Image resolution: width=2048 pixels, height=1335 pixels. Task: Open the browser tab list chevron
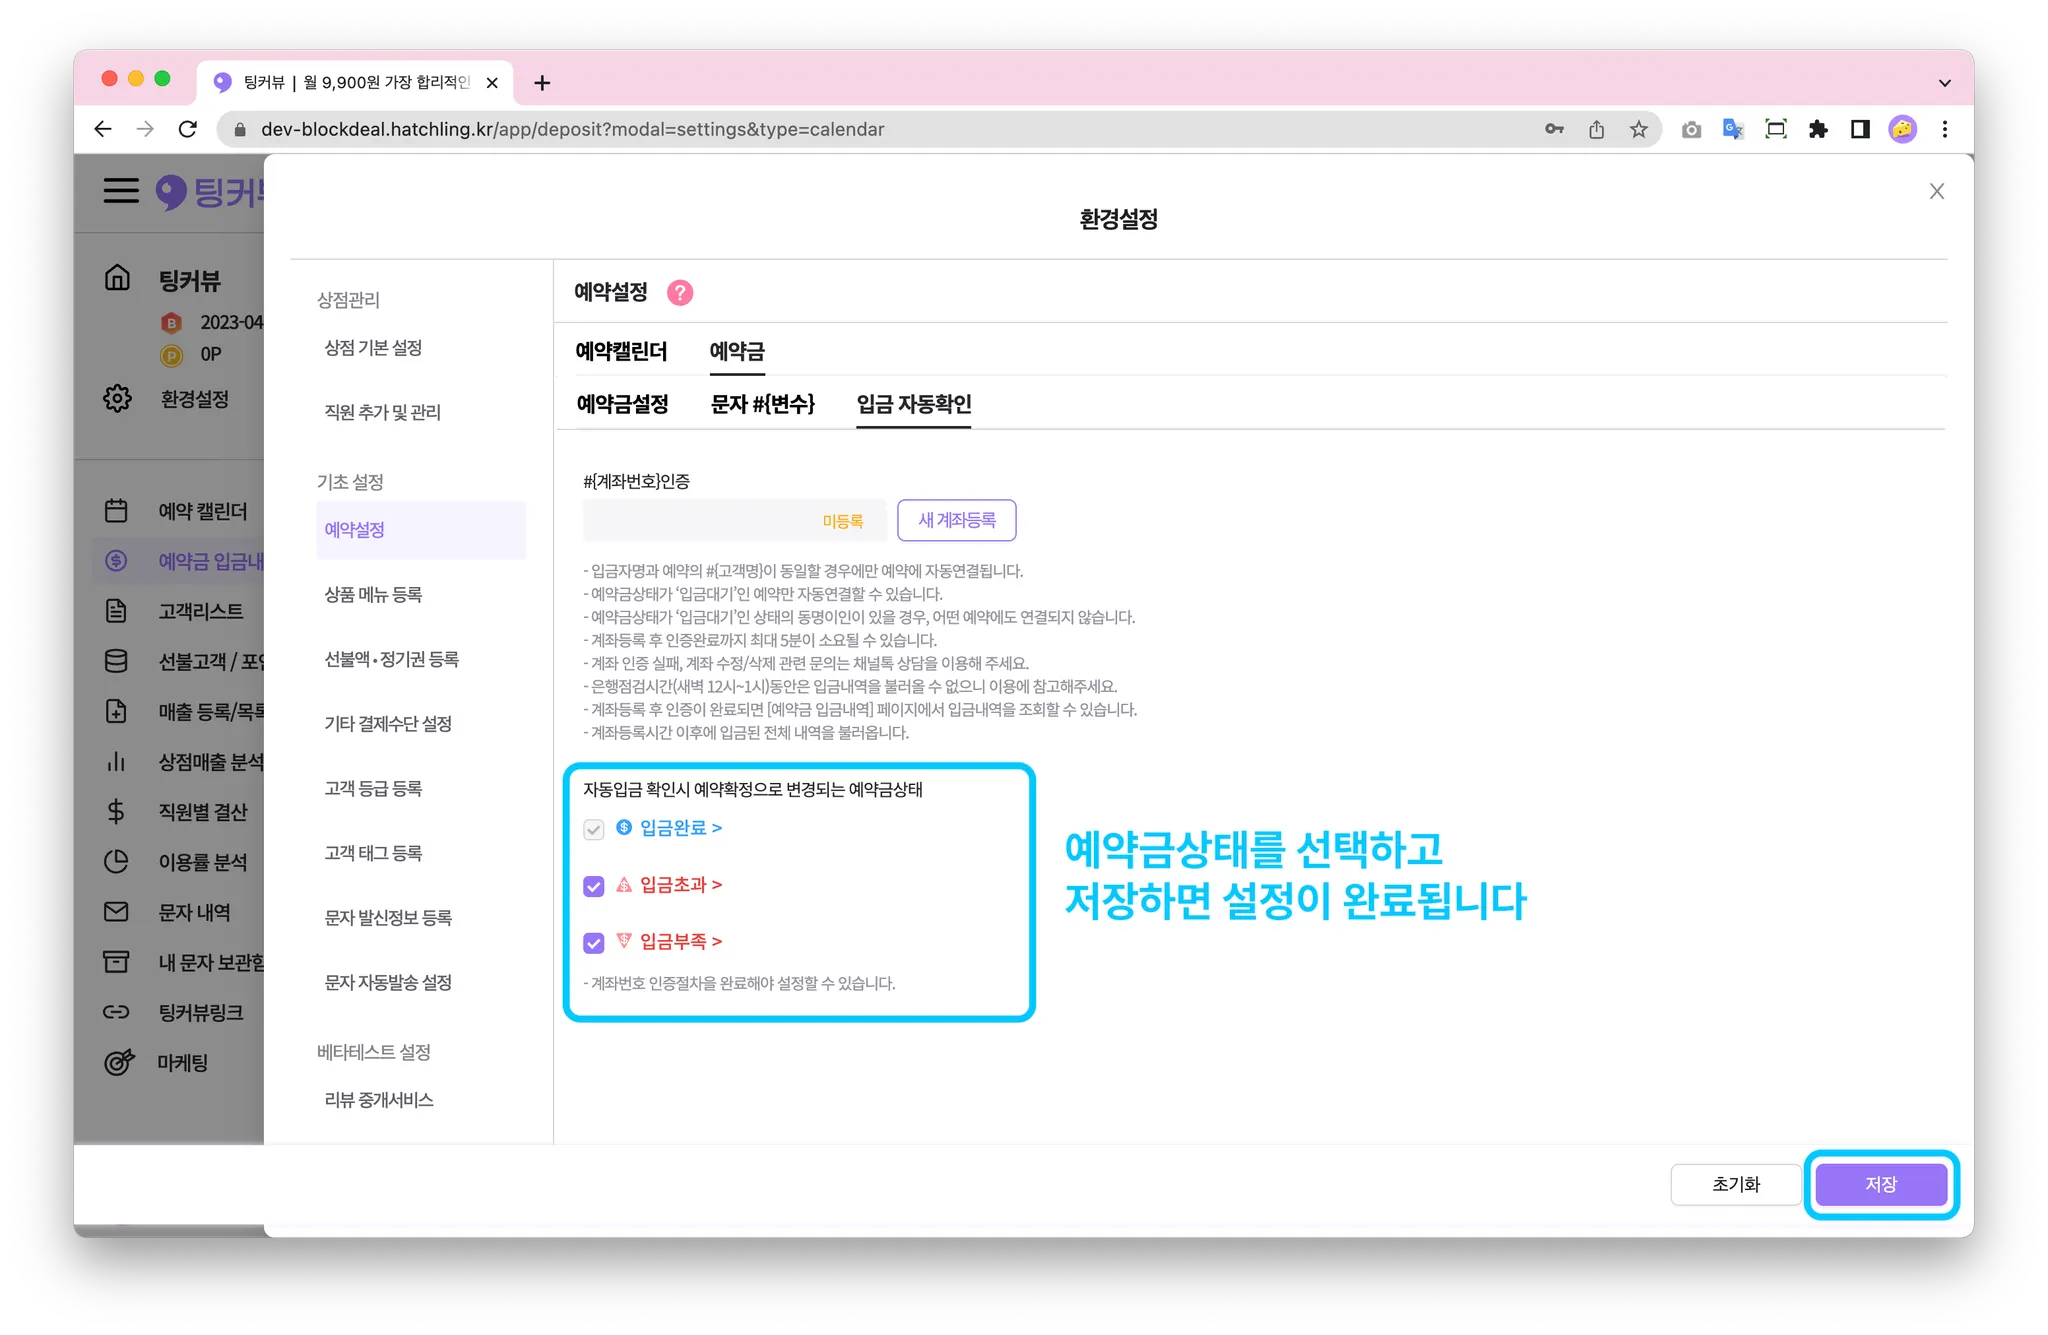point(1944,83)
